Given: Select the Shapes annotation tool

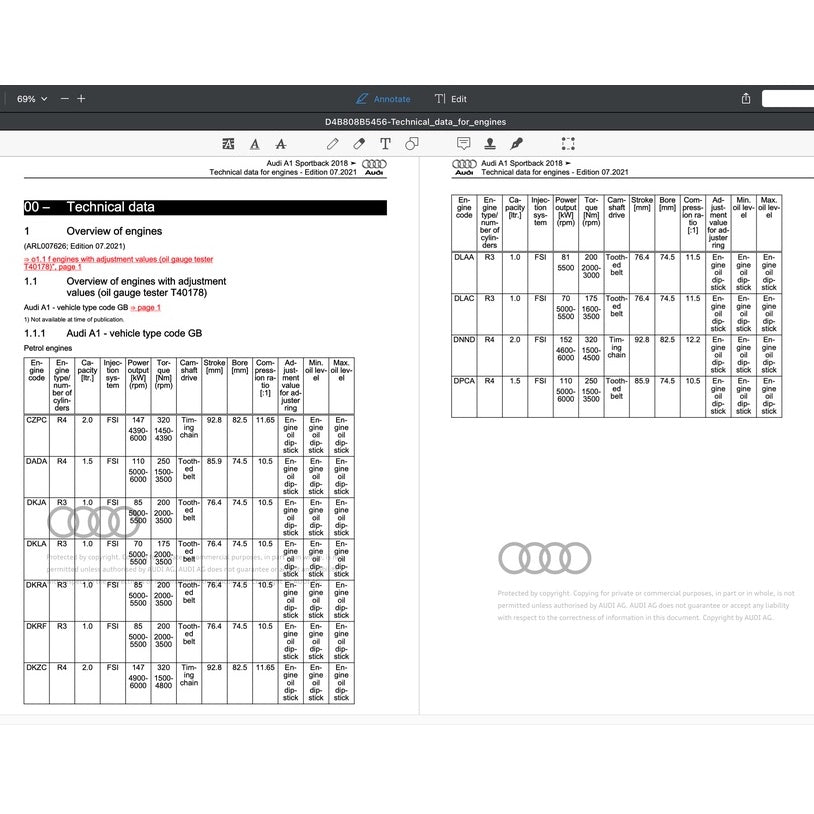Looking at the screenshot, I should coord(411,143).
